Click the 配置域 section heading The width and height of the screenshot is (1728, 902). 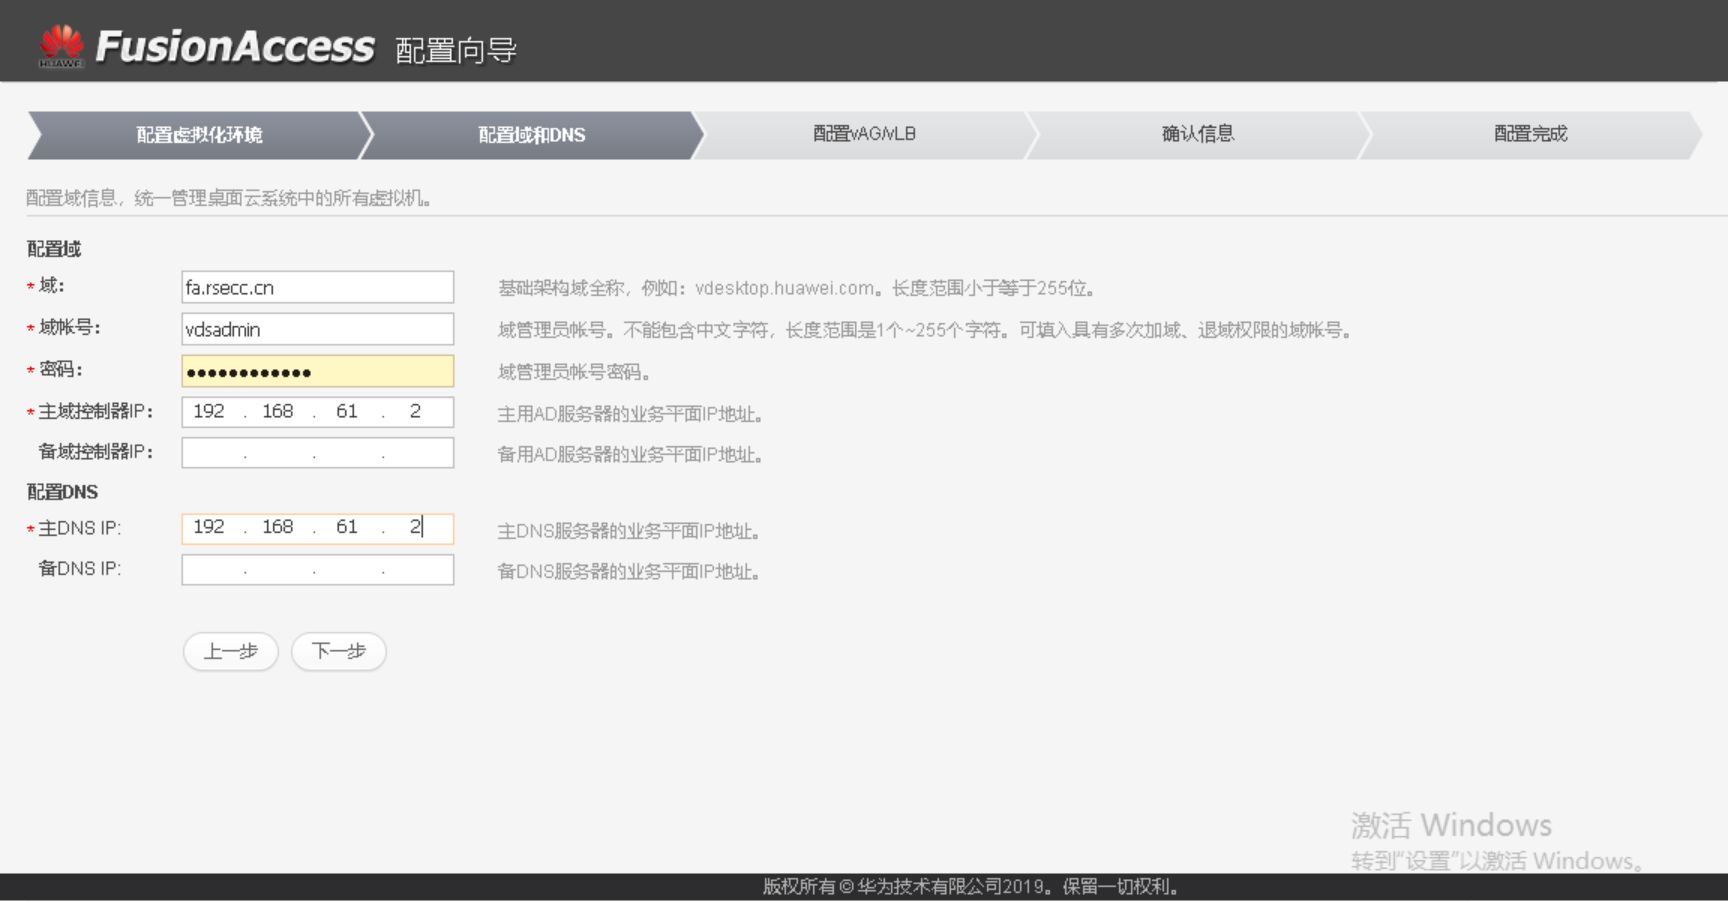[x=55, y=249]
